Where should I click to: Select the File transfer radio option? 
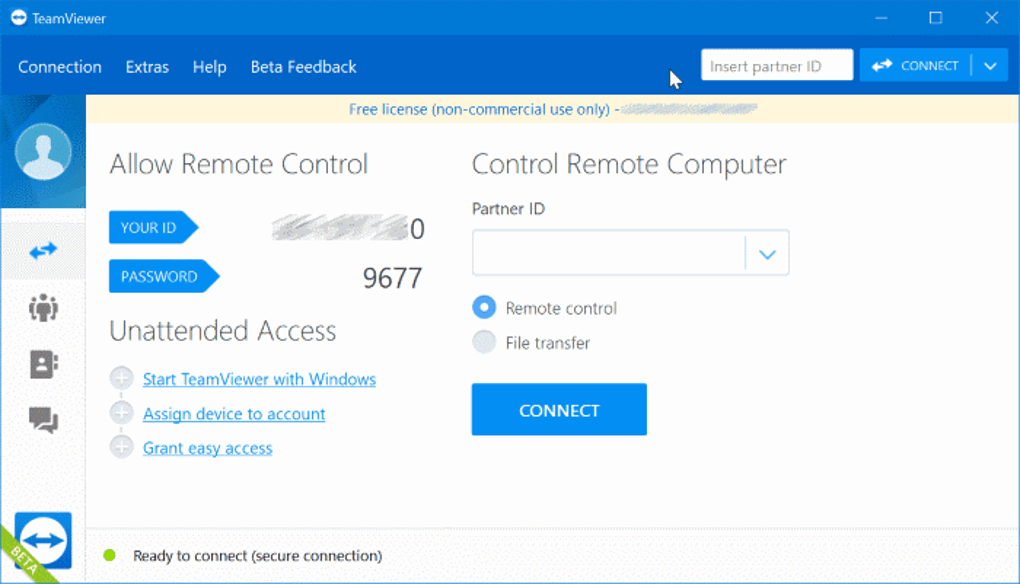coord(484,342)
